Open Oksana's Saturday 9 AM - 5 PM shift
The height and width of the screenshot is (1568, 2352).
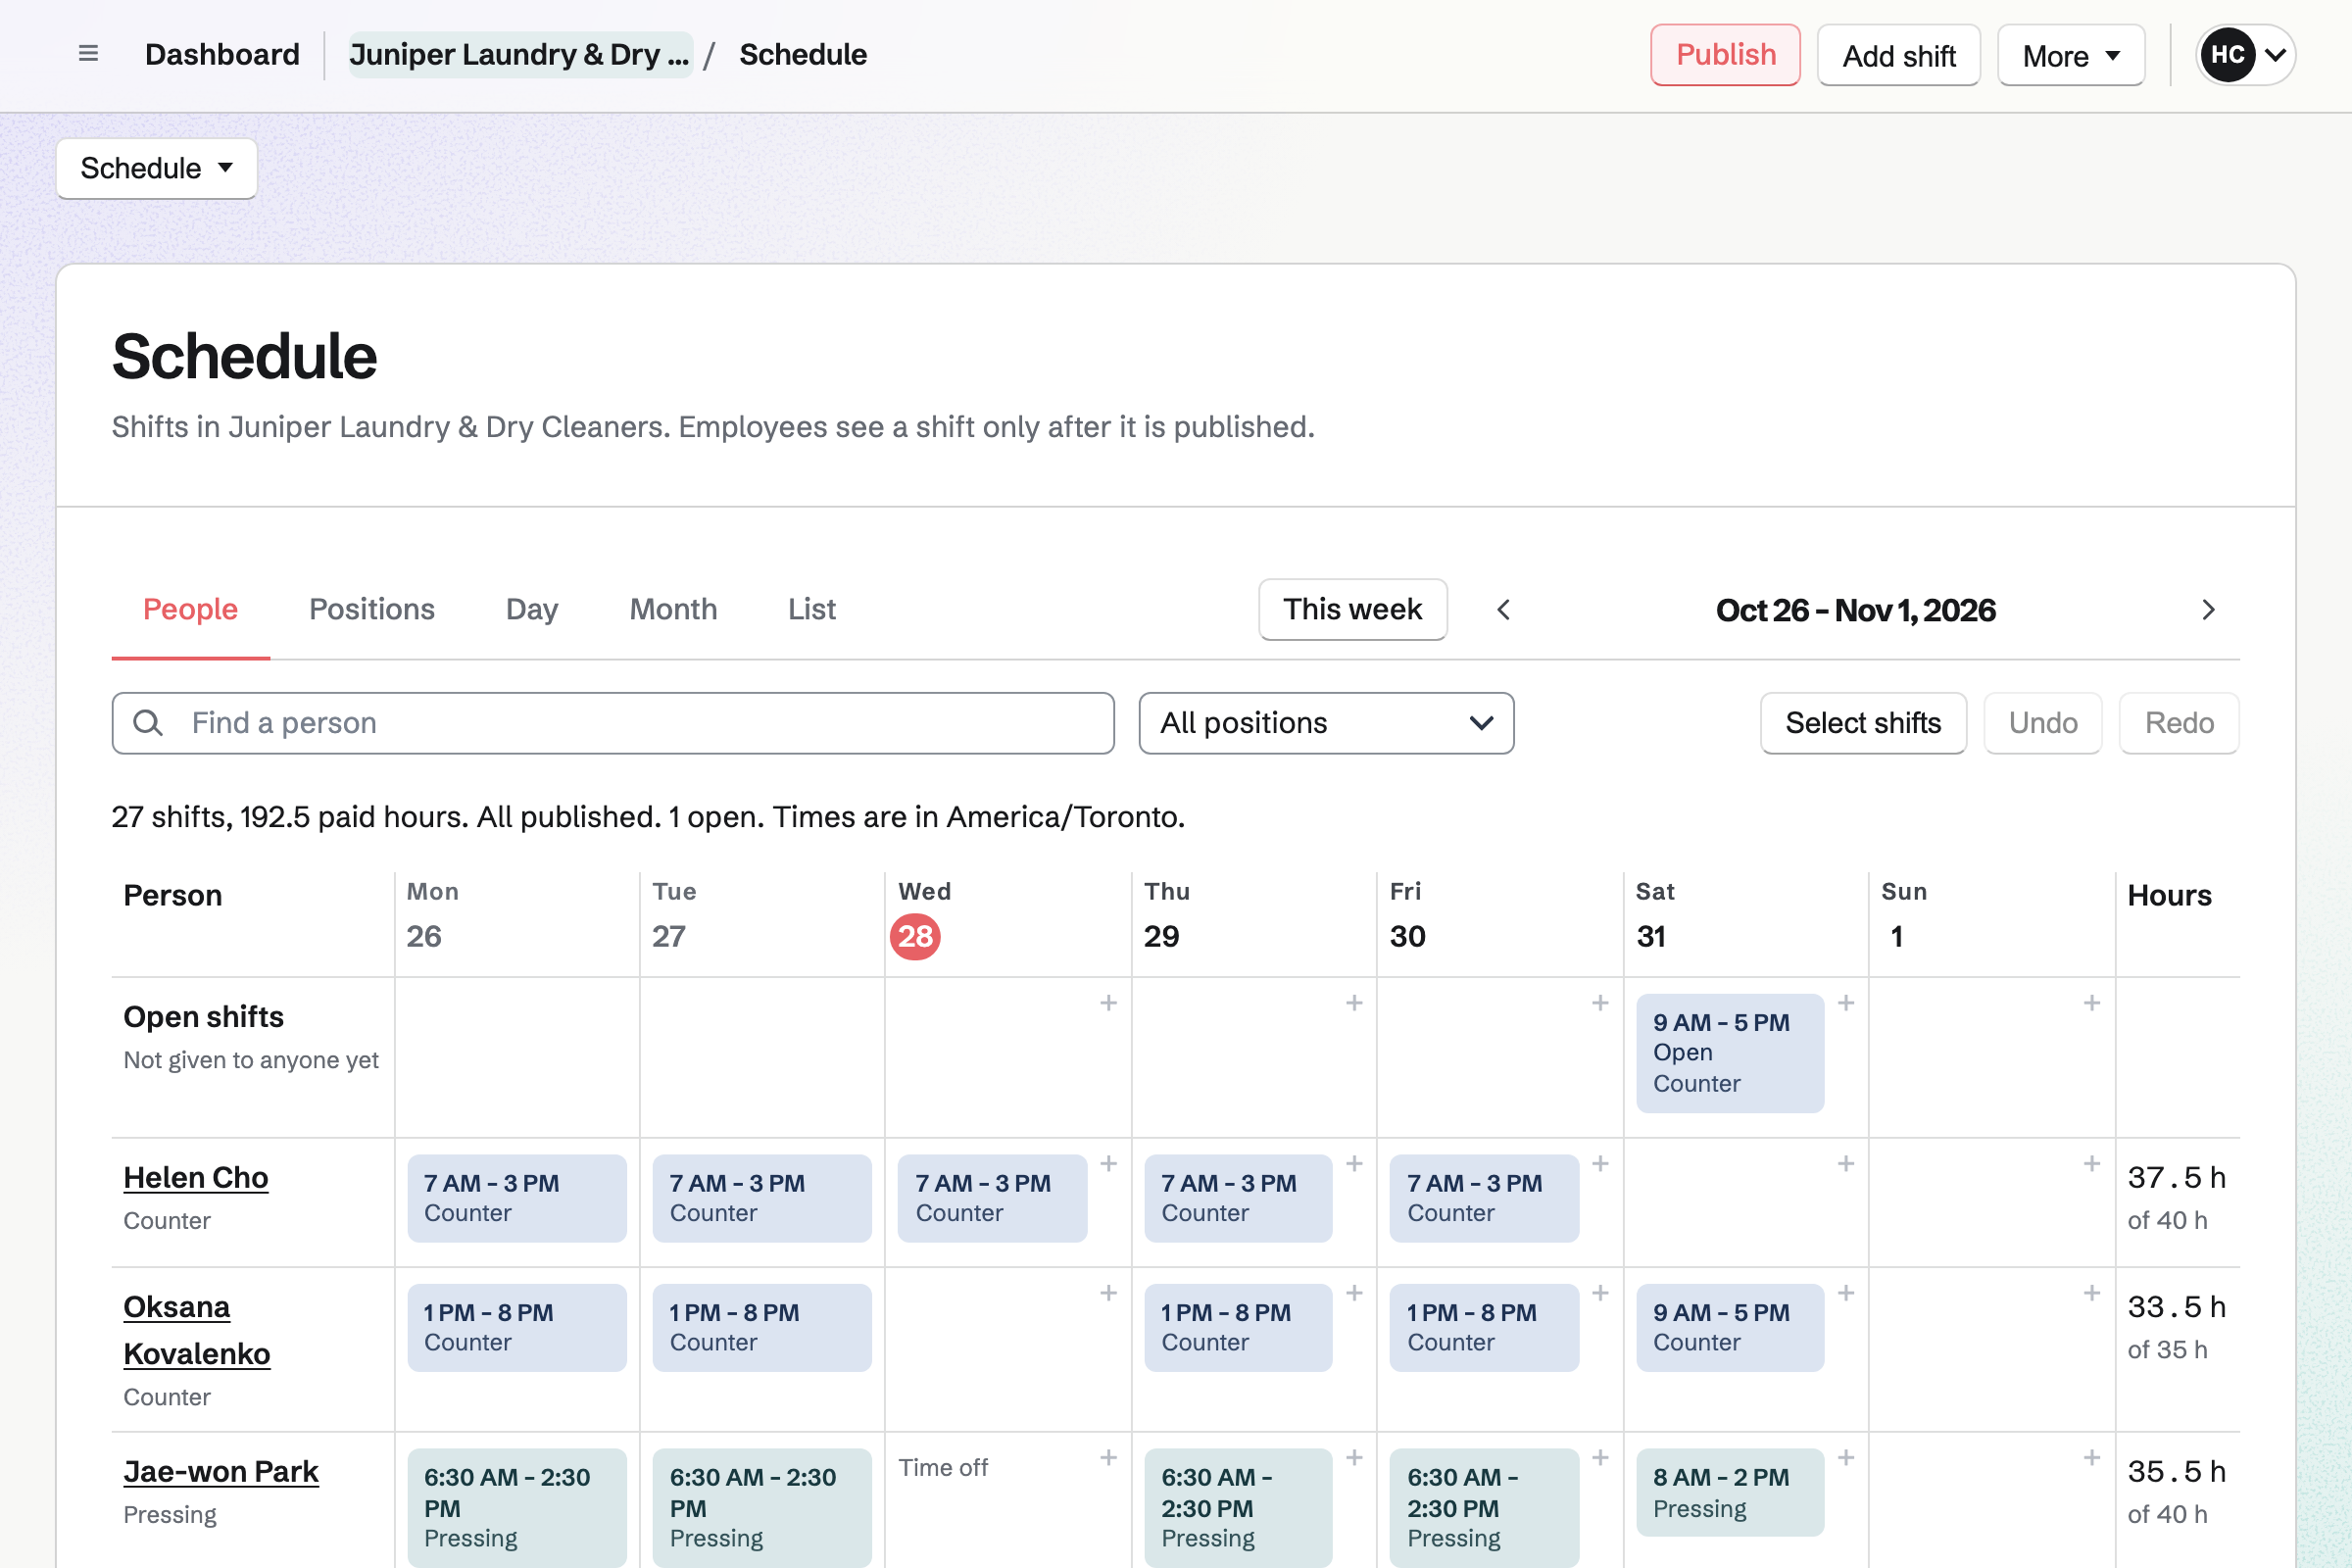point(1730,1327)
